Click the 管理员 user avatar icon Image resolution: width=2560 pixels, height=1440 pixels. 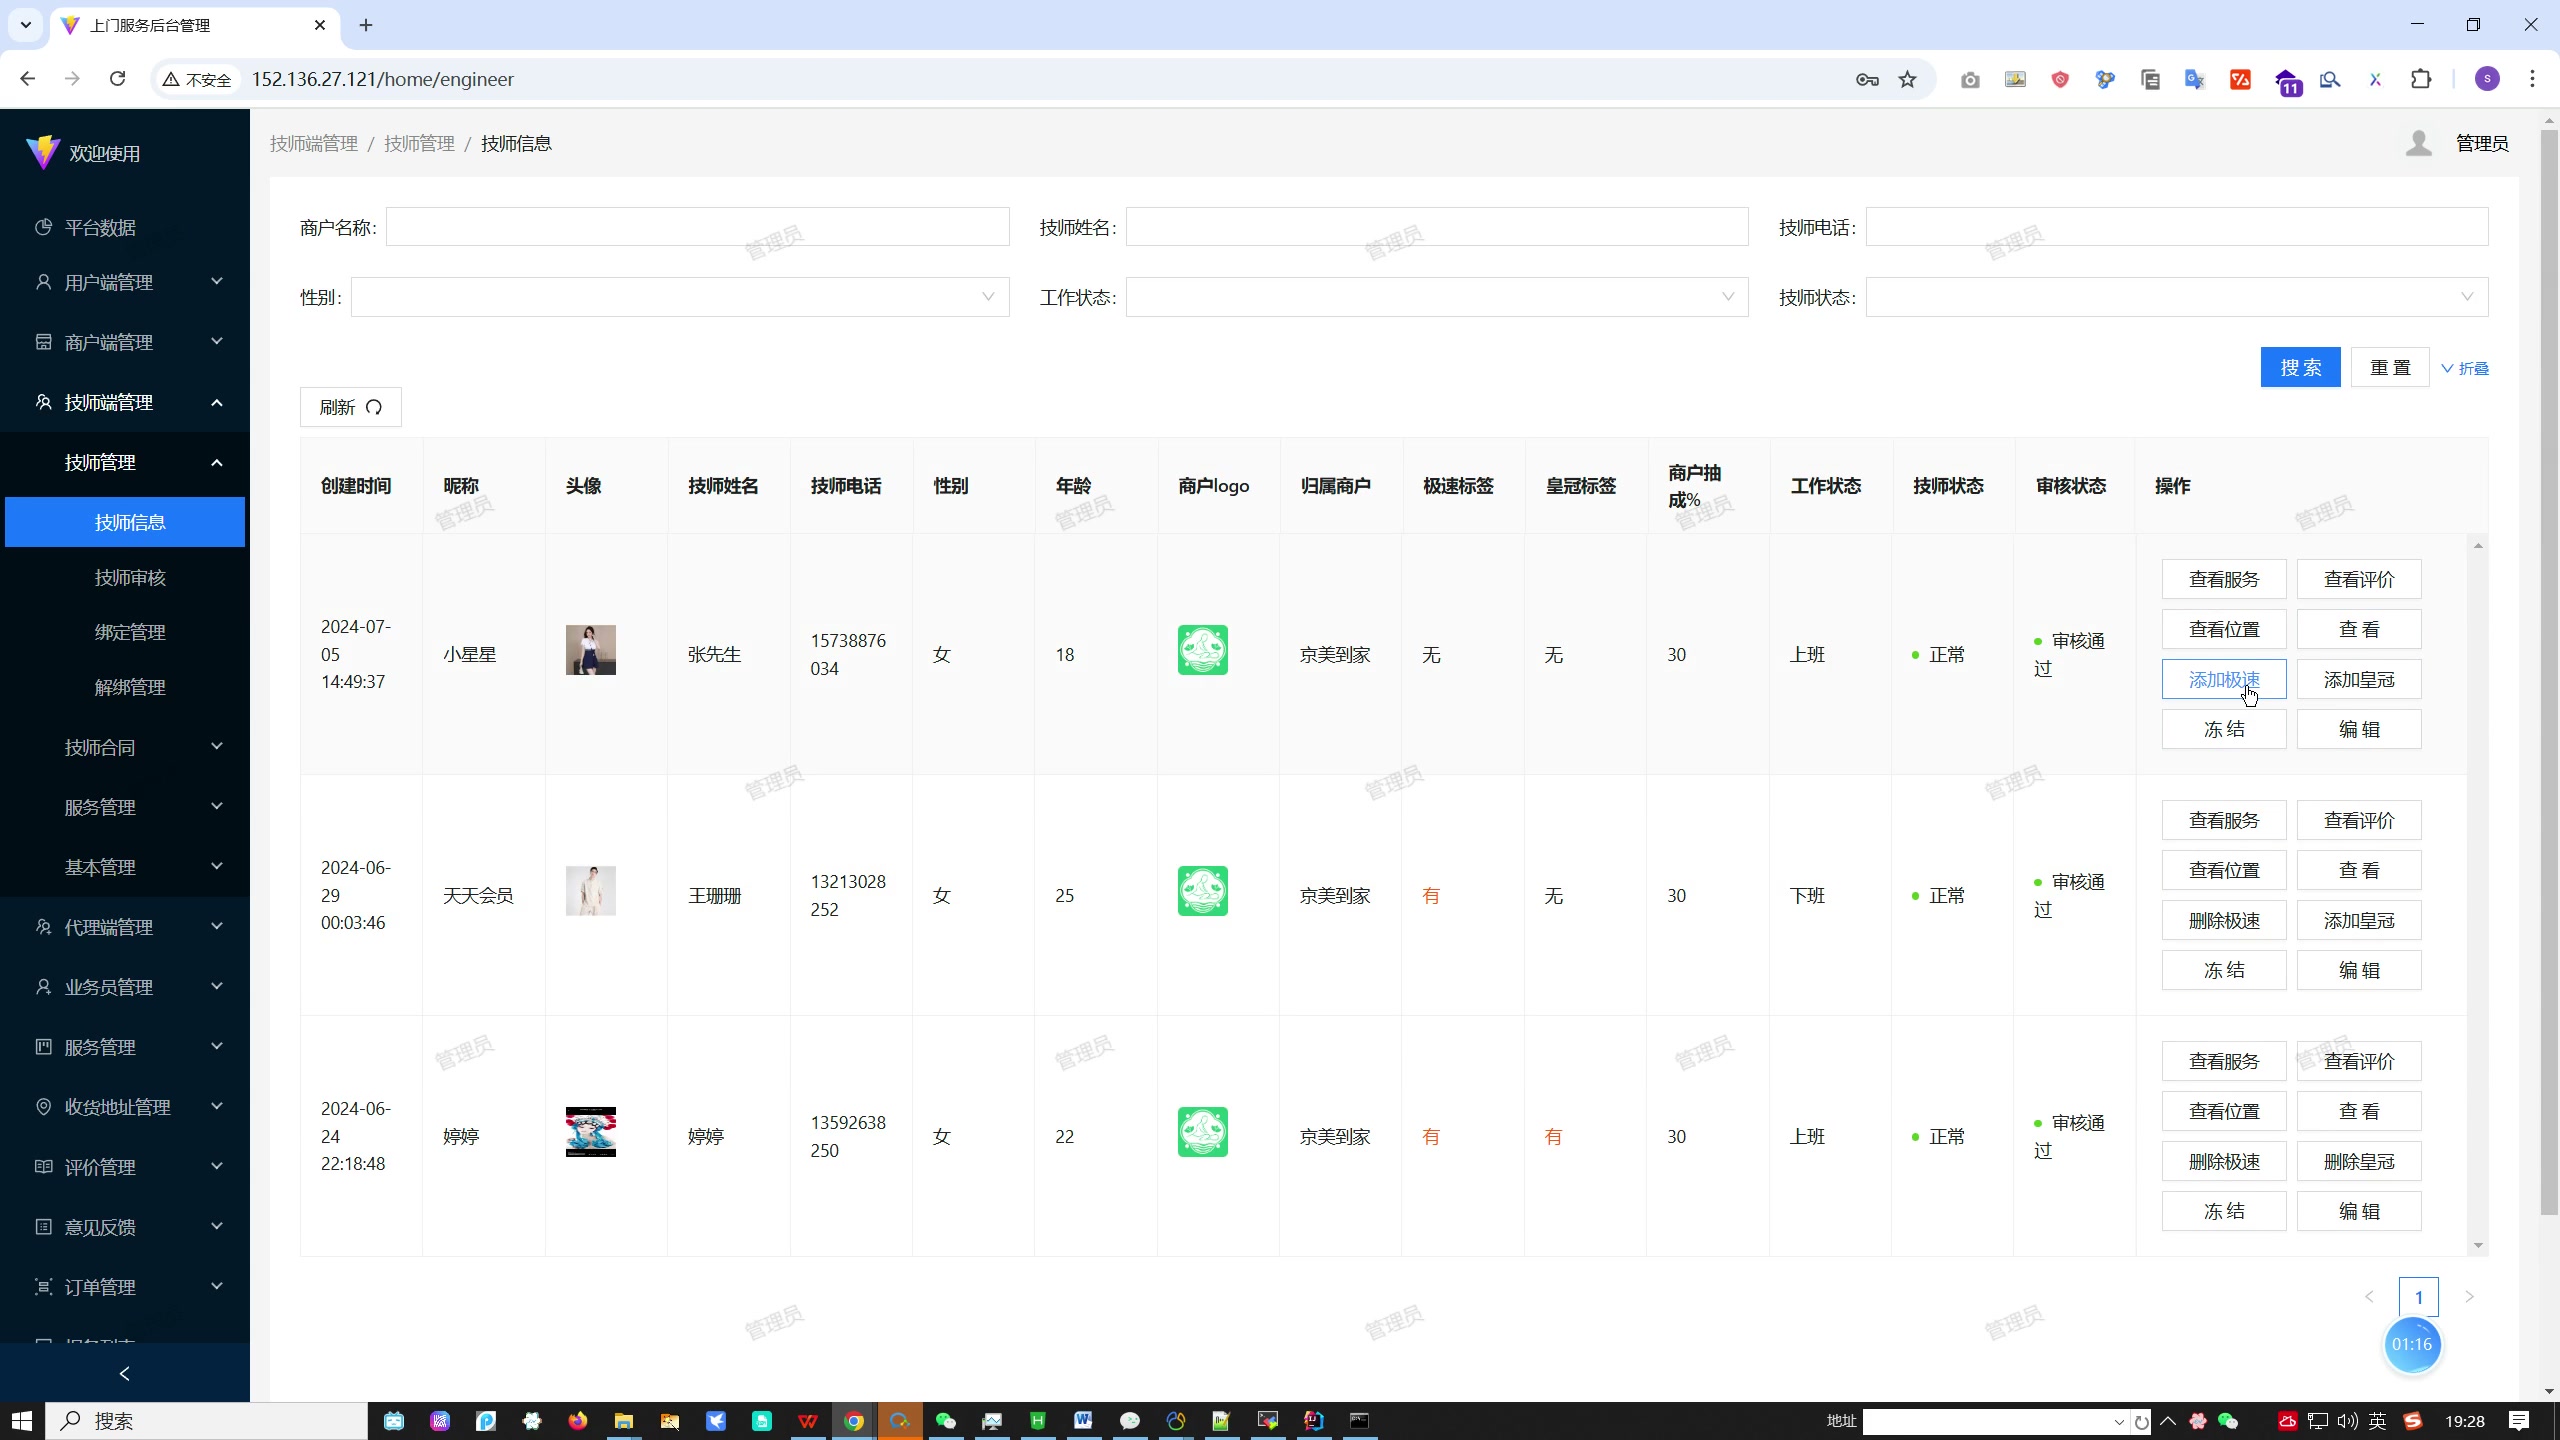click(2418, 143)
